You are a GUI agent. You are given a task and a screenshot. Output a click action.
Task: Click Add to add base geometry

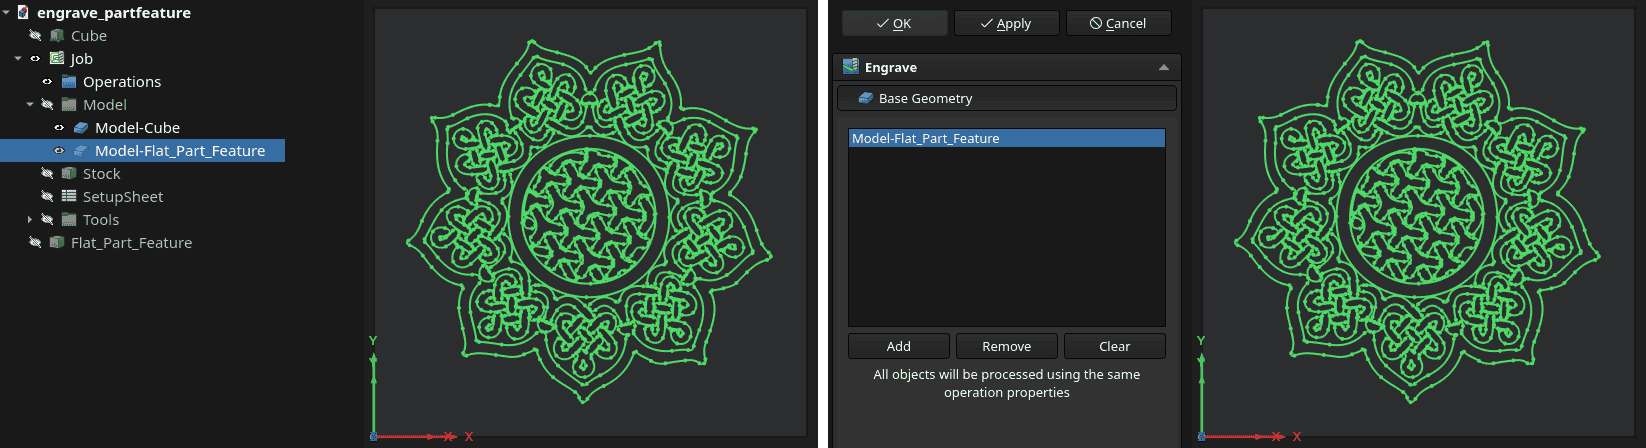pyautogui.click(x=899, y=346)
